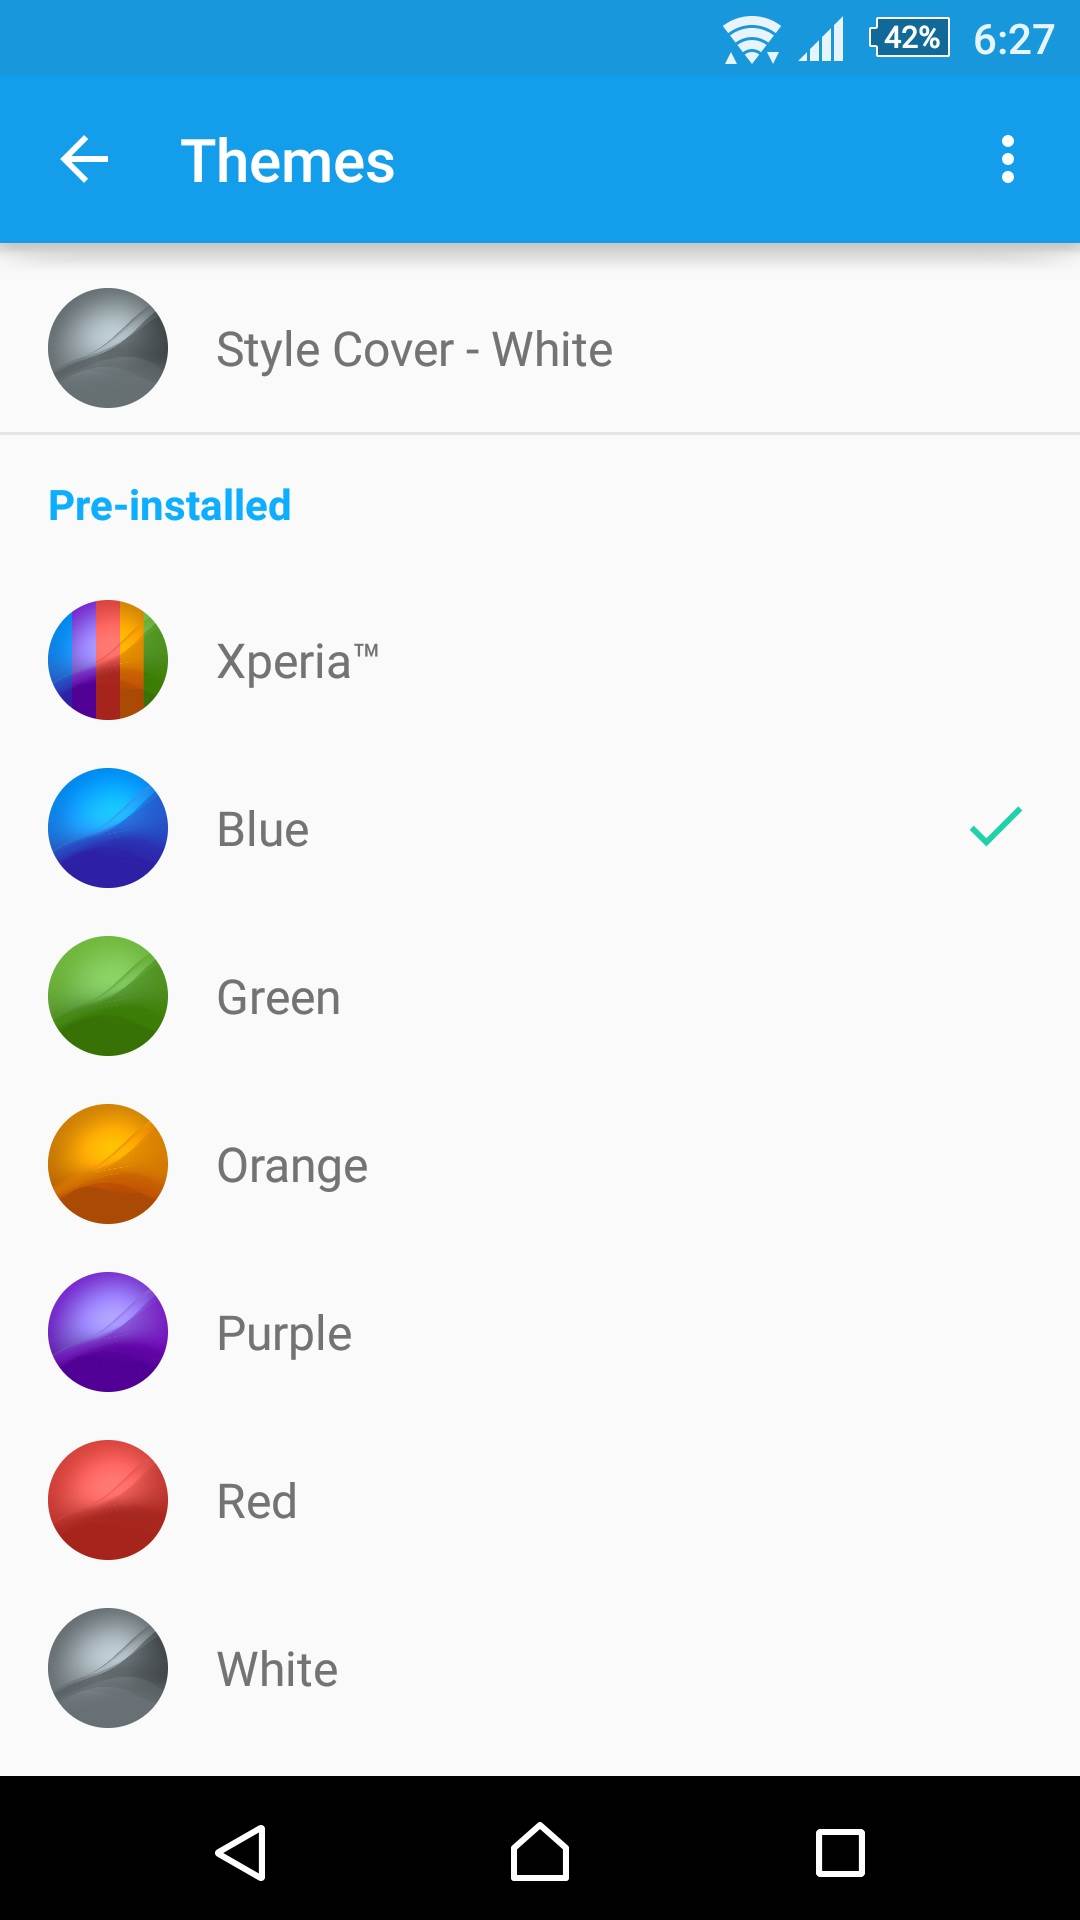
Task: Apply the Green theme
Action: click(x=279, y=997)
